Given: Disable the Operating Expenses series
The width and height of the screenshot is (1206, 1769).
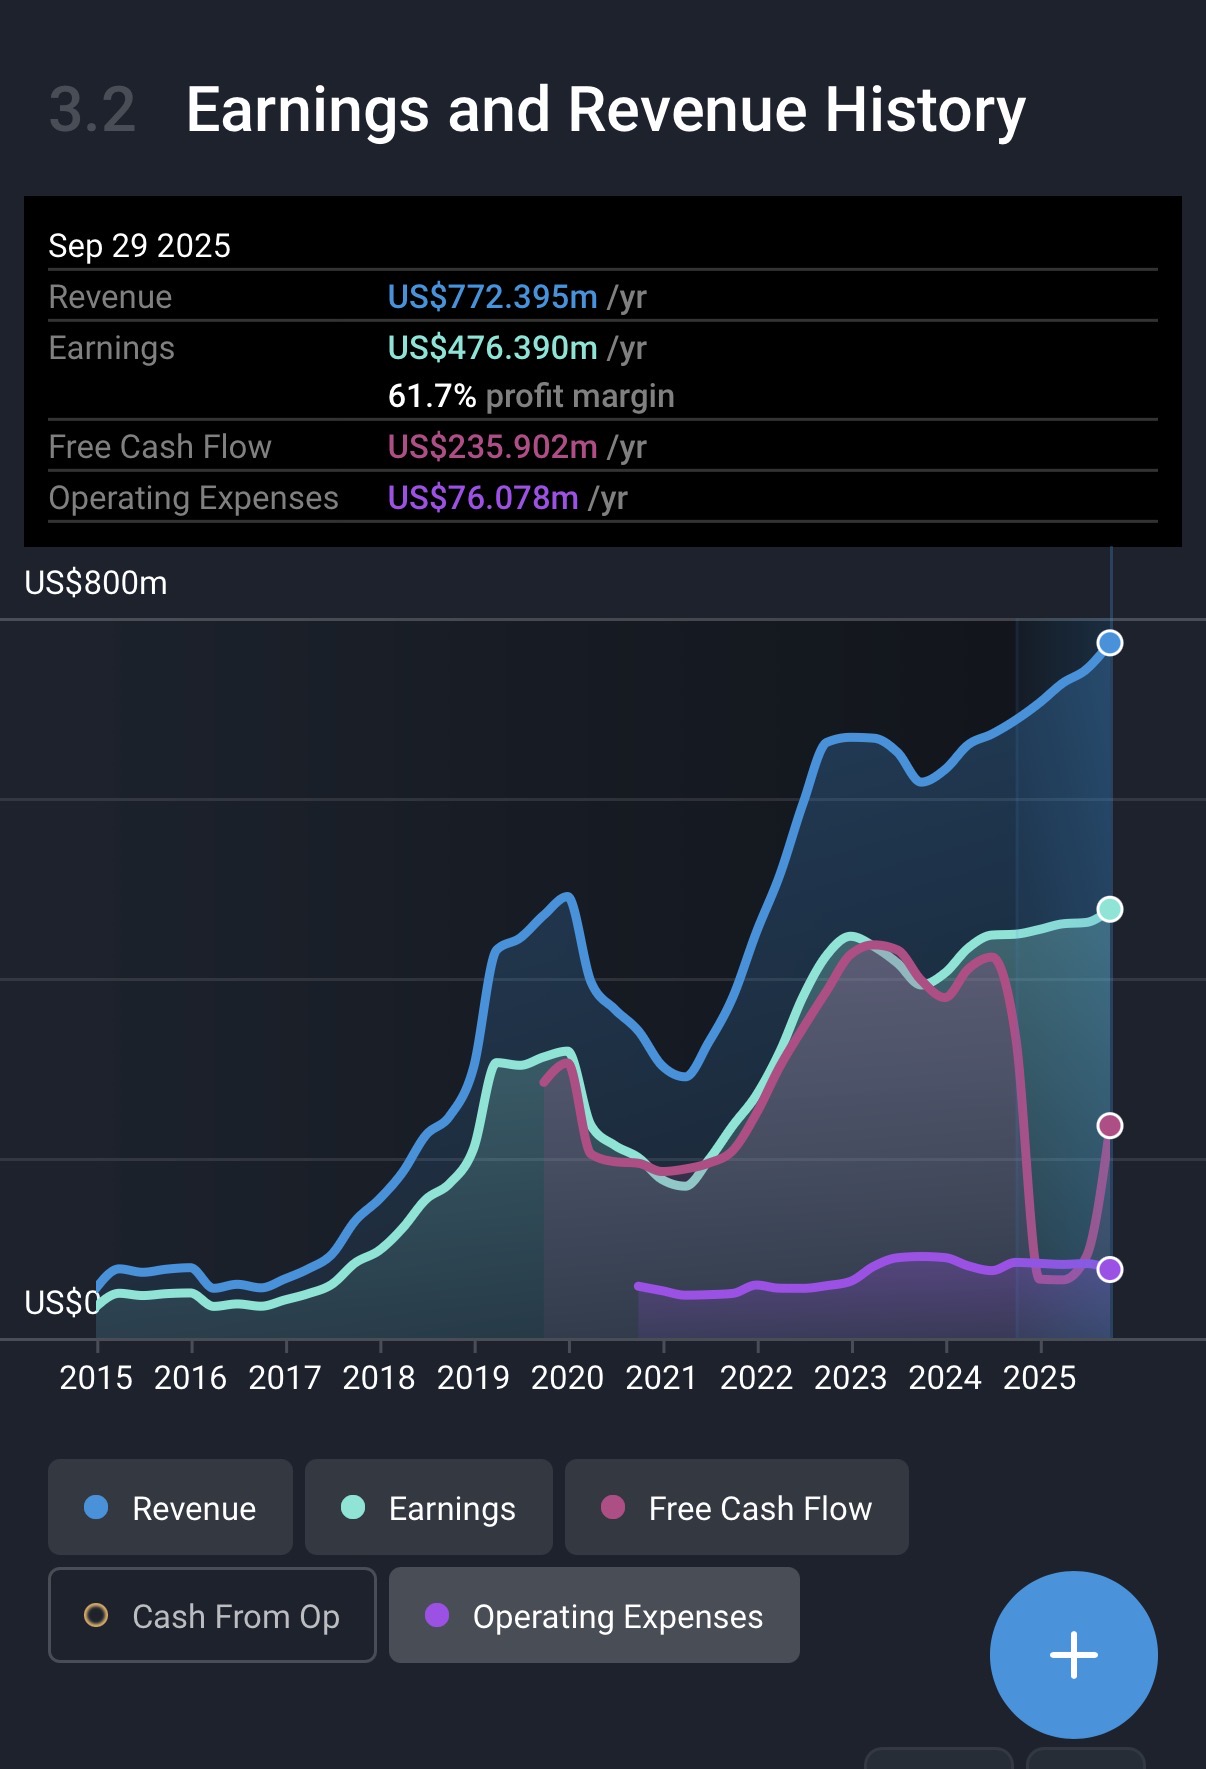Looking at the screenshot, I should coord(594,1615).
